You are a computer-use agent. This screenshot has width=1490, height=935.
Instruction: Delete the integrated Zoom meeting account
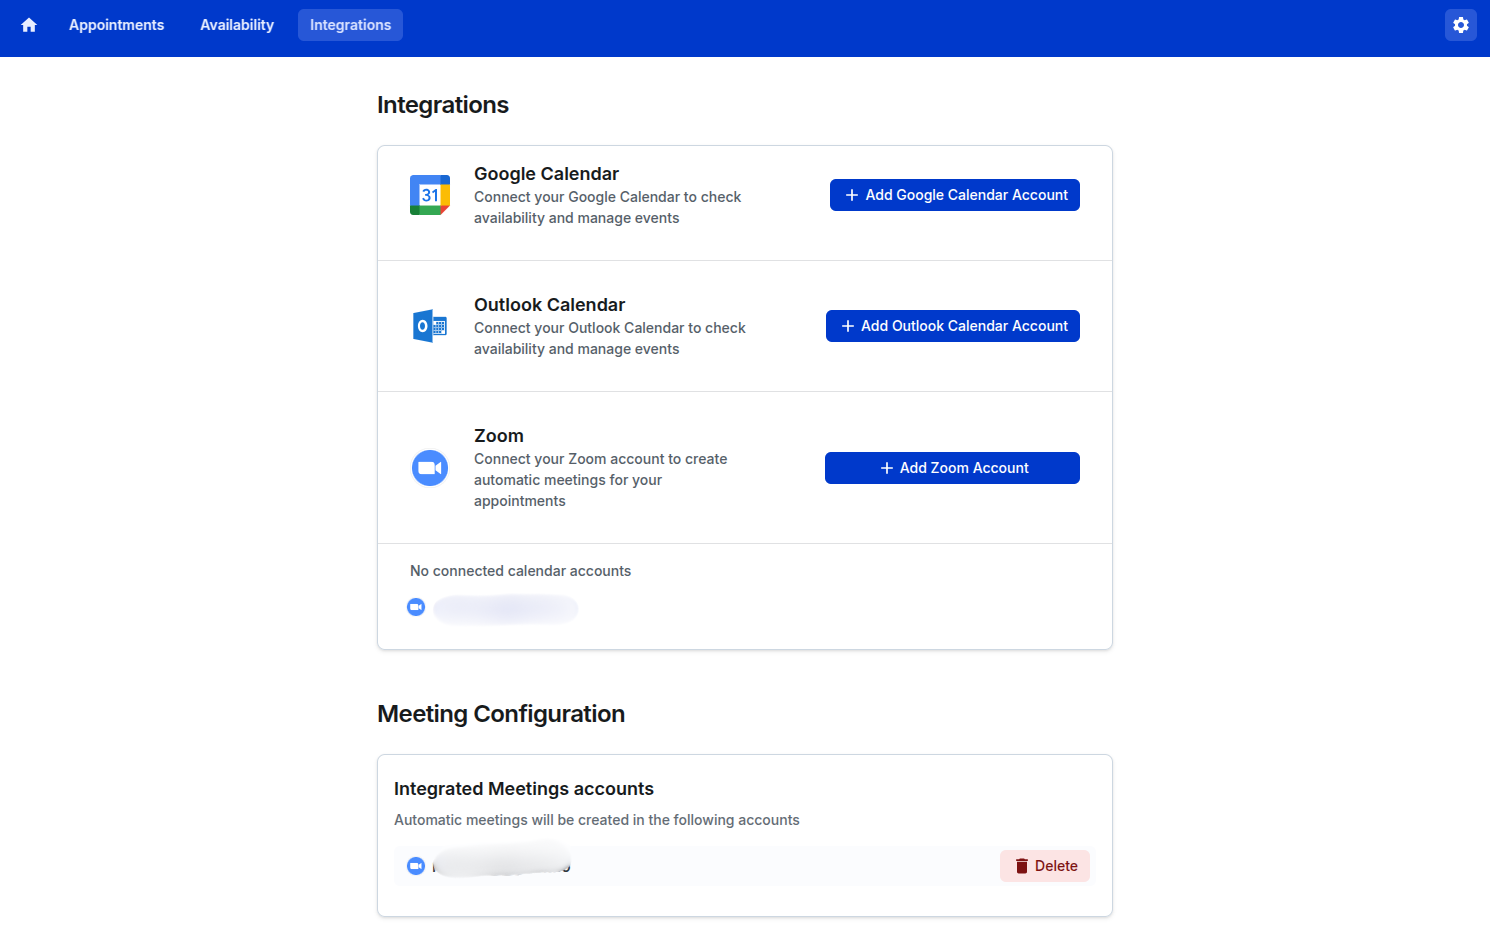coord(1045,866)
